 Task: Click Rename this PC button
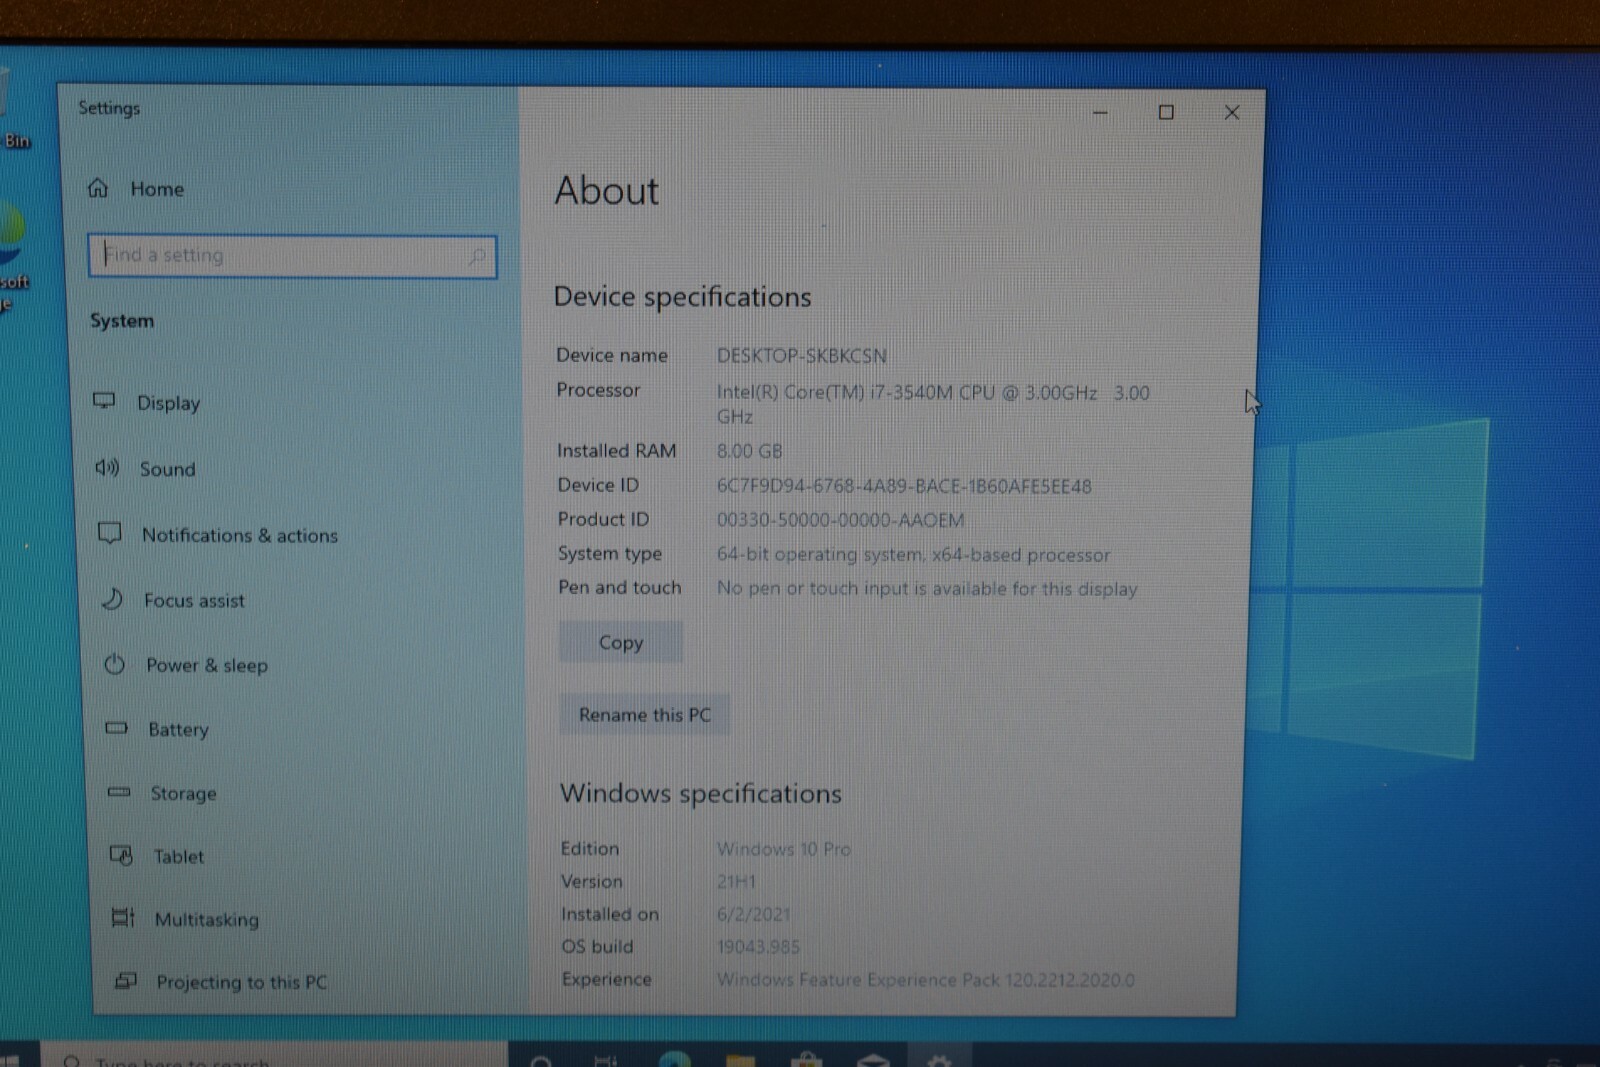(x=645, y=714)
